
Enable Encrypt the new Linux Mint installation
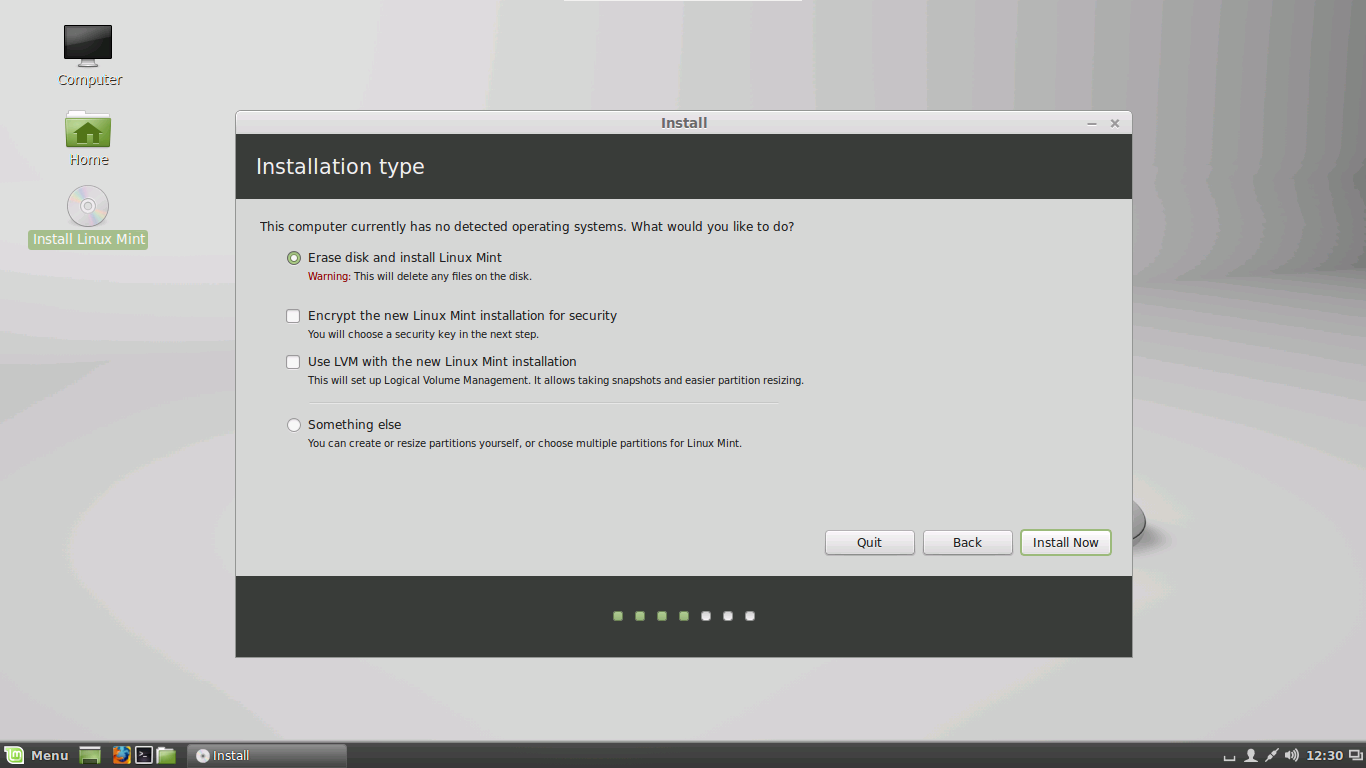pos(293,316)
